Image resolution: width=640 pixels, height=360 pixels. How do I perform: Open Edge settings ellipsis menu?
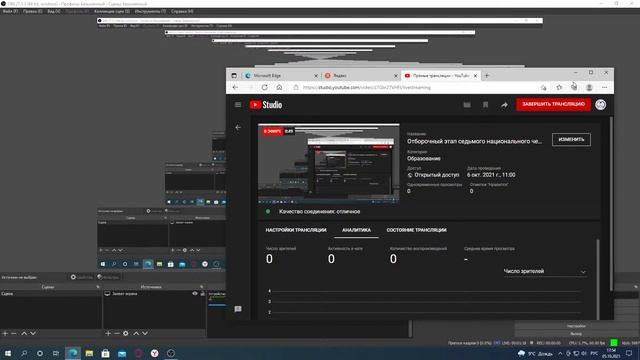tap(604, 87)
